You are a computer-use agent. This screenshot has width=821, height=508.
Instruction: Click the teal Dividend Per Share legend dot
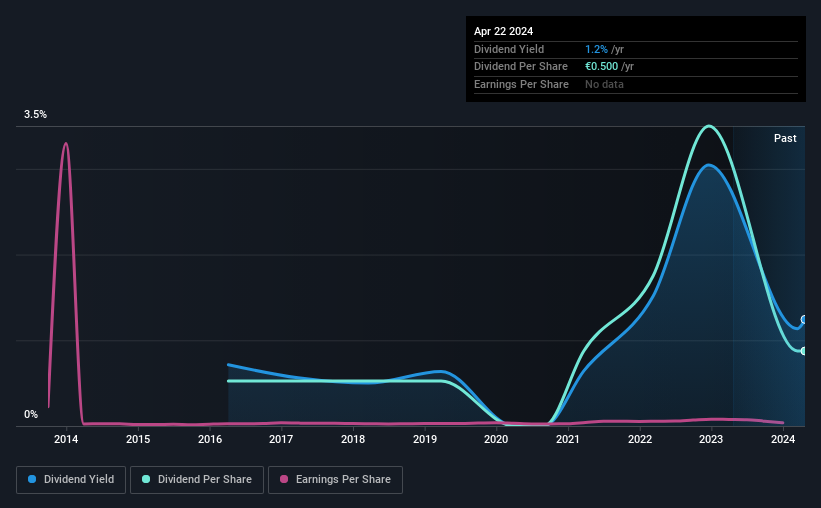coord(146,479)
